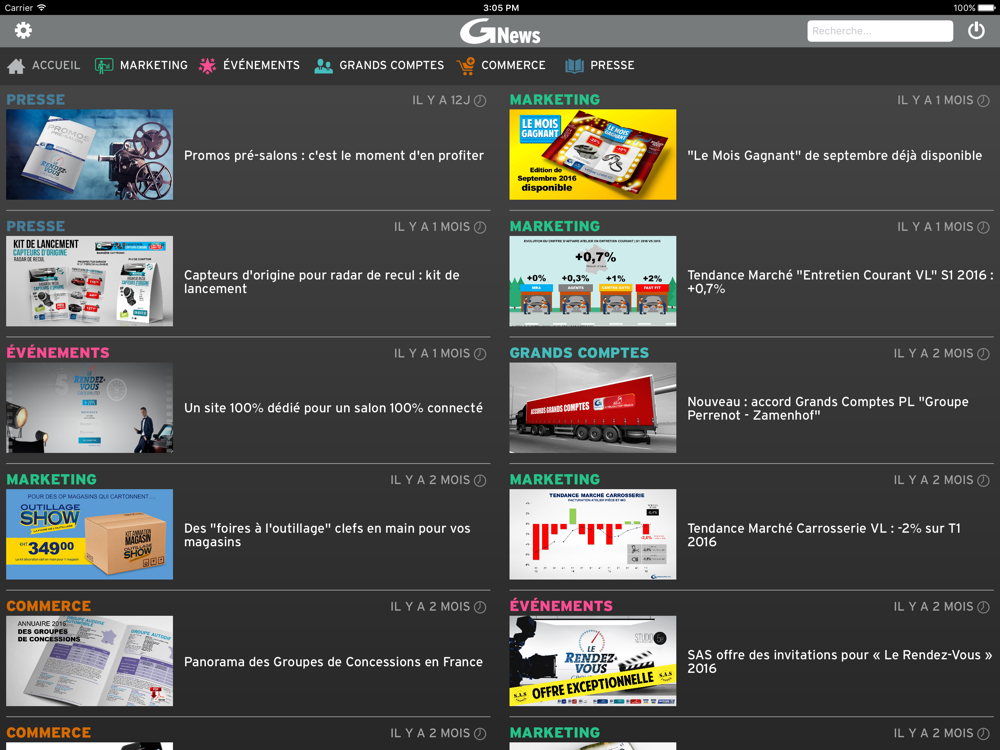This screenshot has width=1000, height=750.
Task: Click into the Recherche search field
Action: (x=880, y=31)
